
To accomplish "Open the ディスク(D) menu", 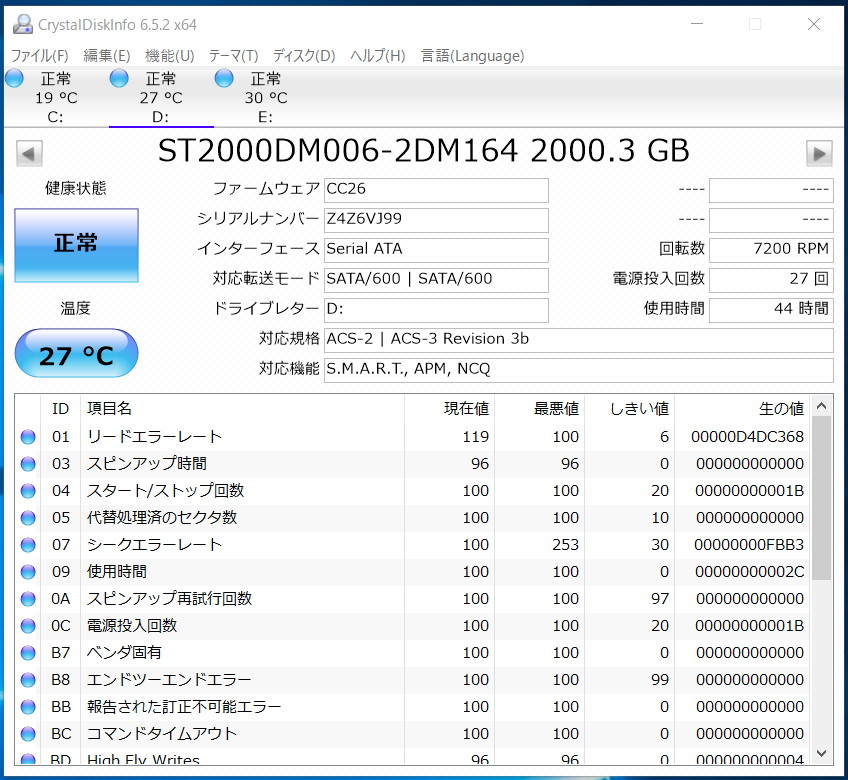I will pos(304,56).
